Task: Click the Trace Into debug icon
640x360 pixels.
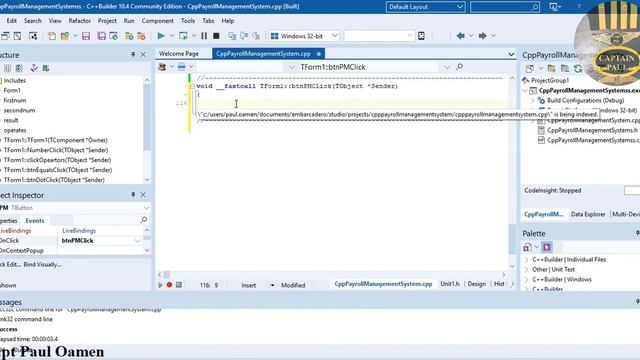Action: (232, 36)
